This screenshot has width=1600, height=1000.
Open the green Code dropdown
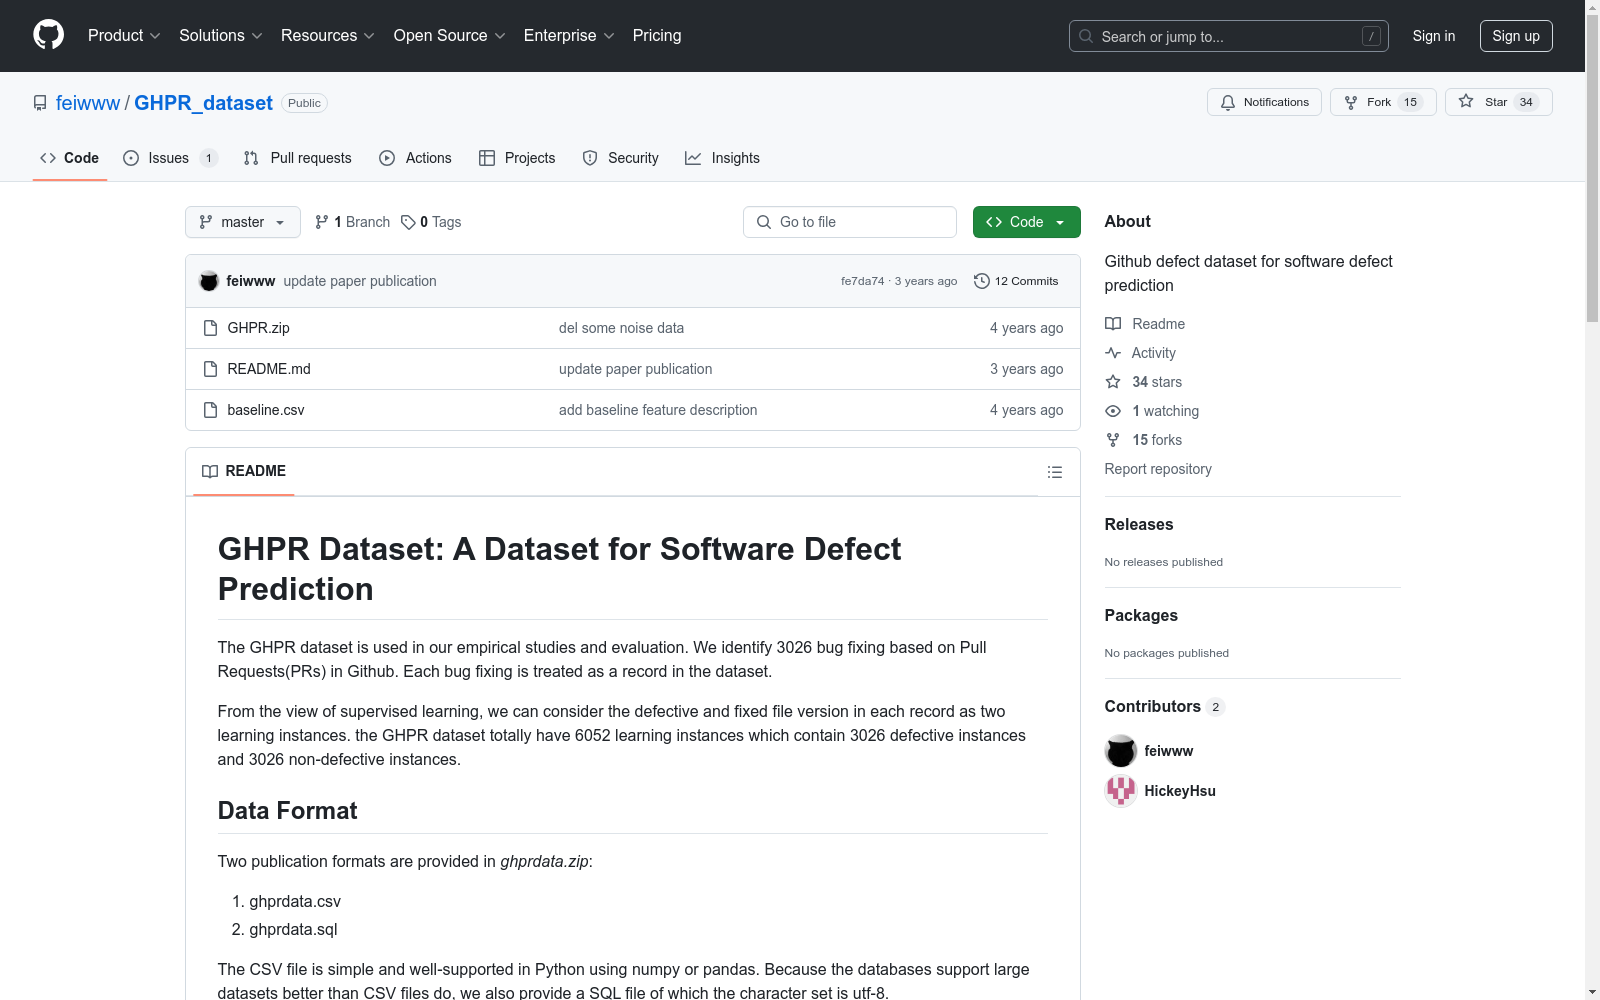click(x=1026, y=221)
